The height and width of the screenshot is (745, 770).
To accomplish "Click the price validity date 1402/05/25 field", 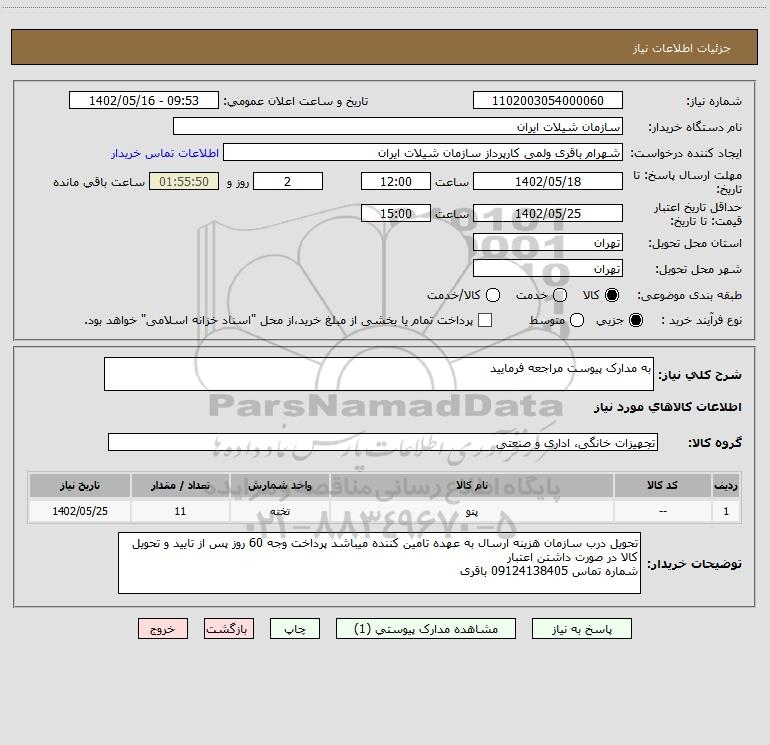I will [548, 213].
